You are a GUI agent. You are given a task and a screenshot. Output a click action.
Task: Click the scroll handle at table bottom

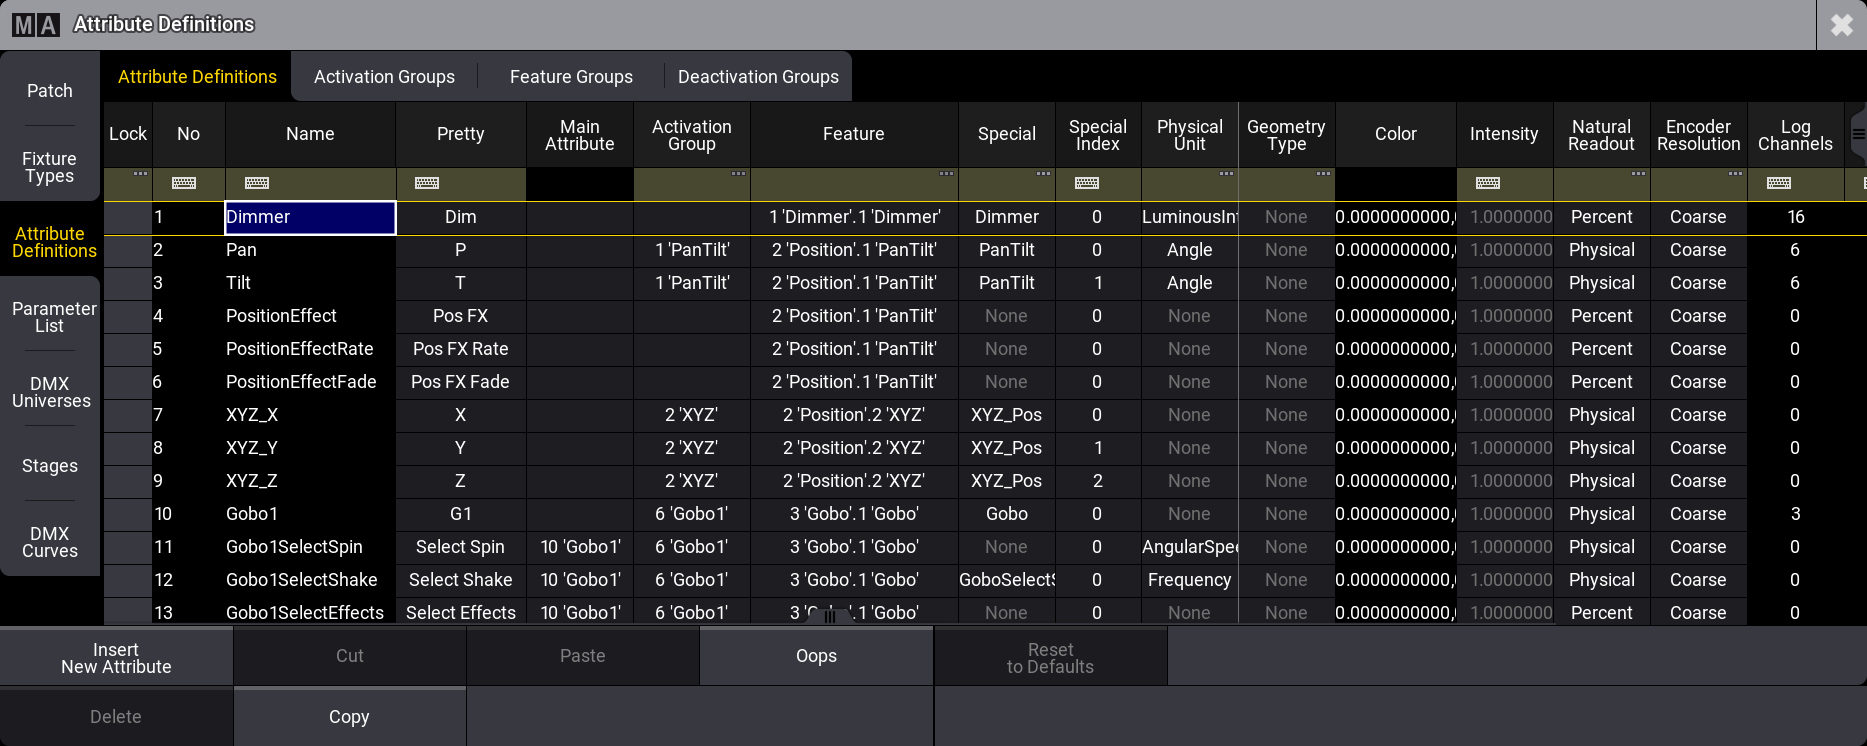click(x=829, y=617)
